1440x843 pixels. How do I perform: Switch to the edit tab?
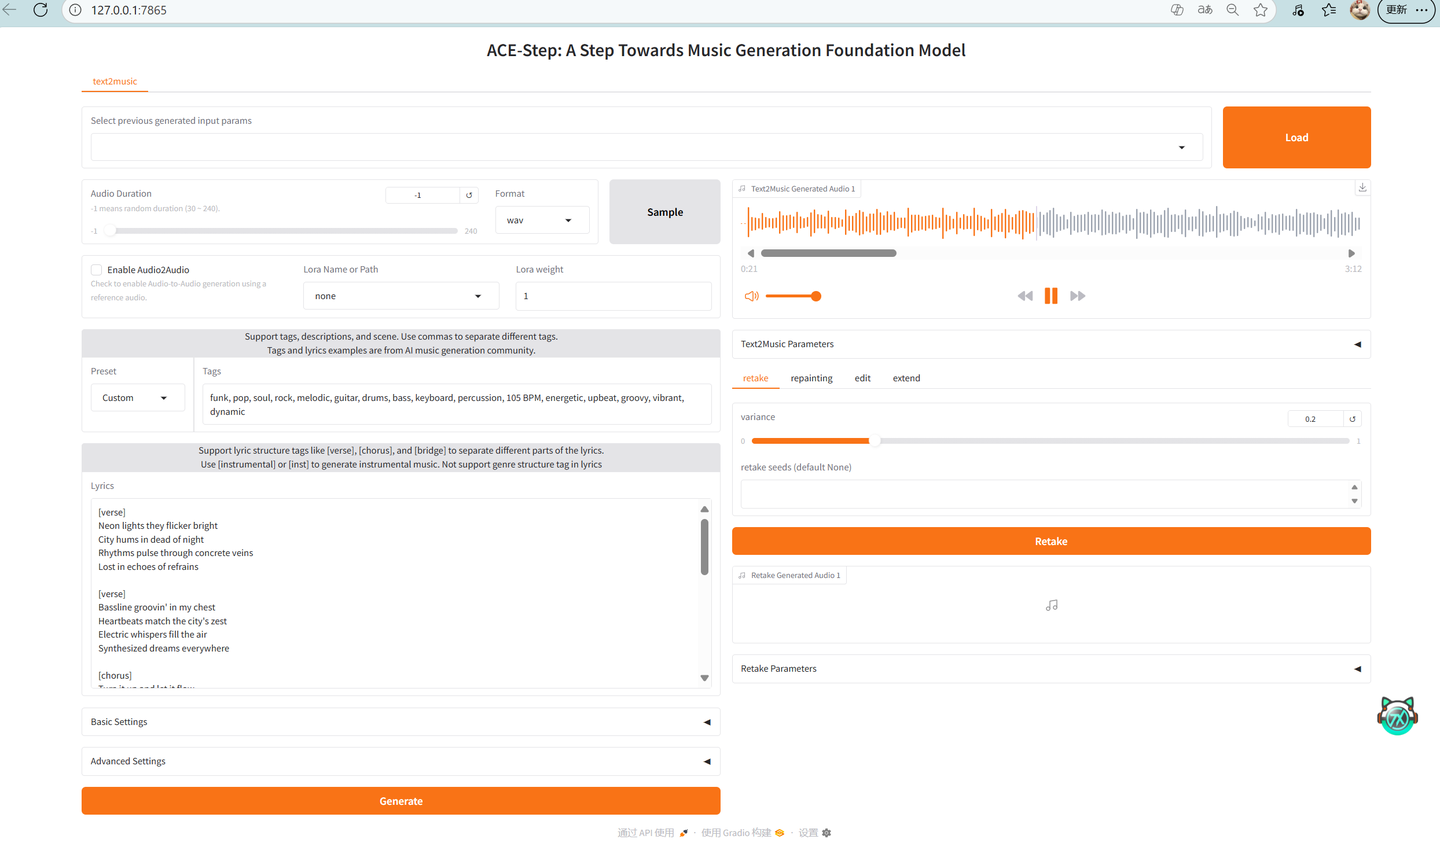point(862,378)
